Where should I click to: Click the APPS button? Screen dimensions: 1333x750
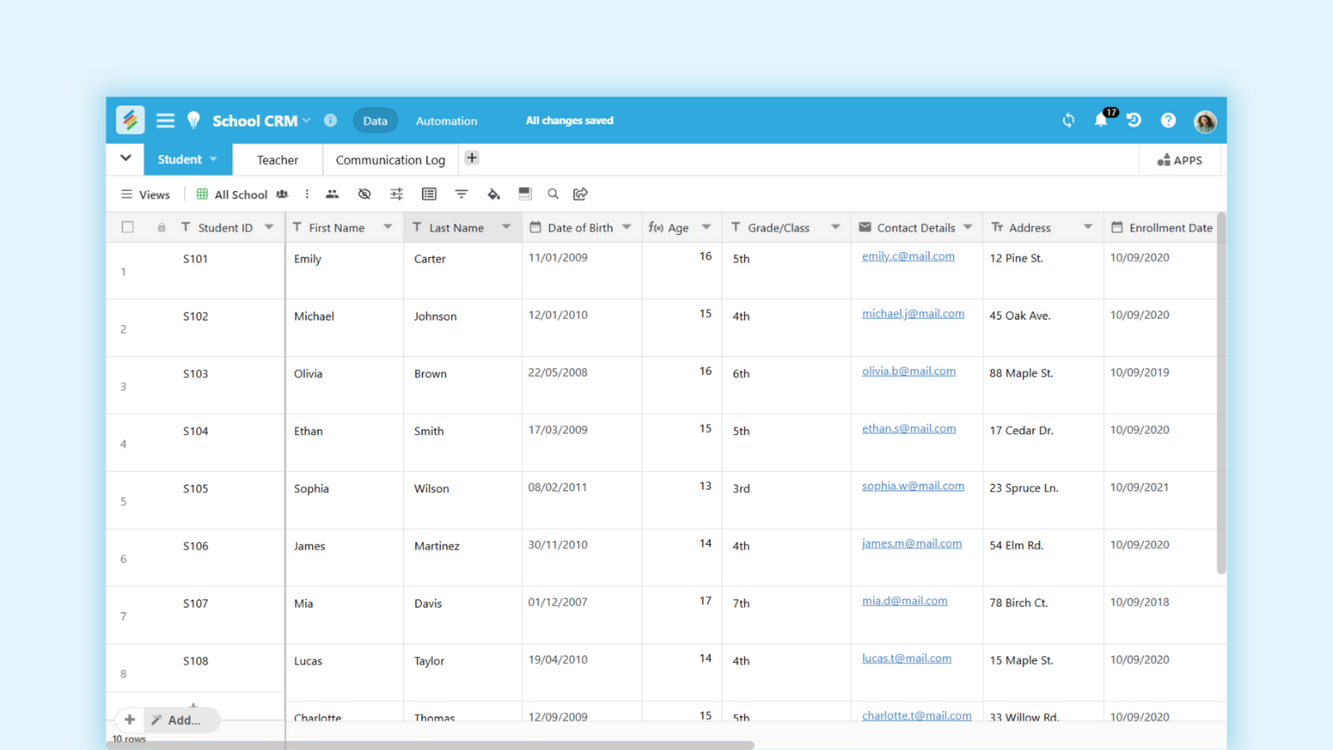[1180, 160]
